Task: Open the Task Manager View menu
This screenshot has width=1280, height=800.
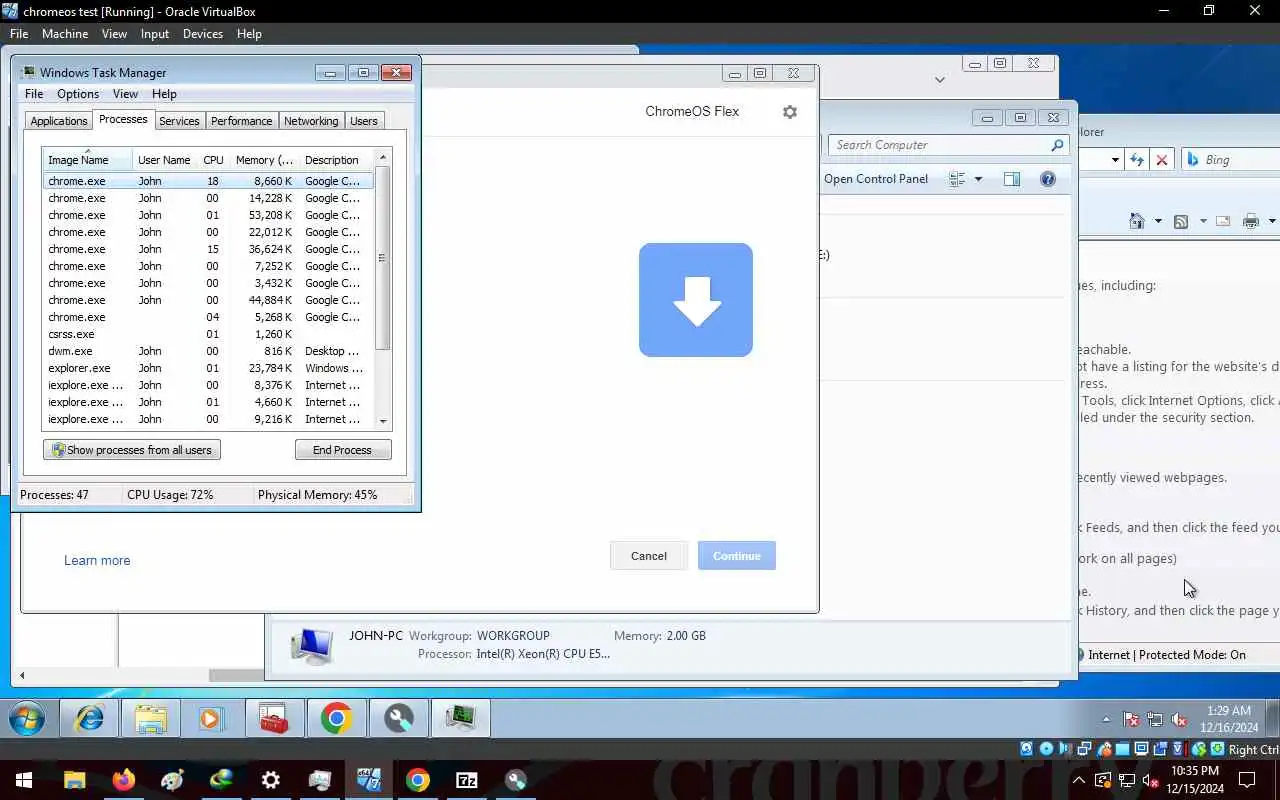Action: click(125, 94)
